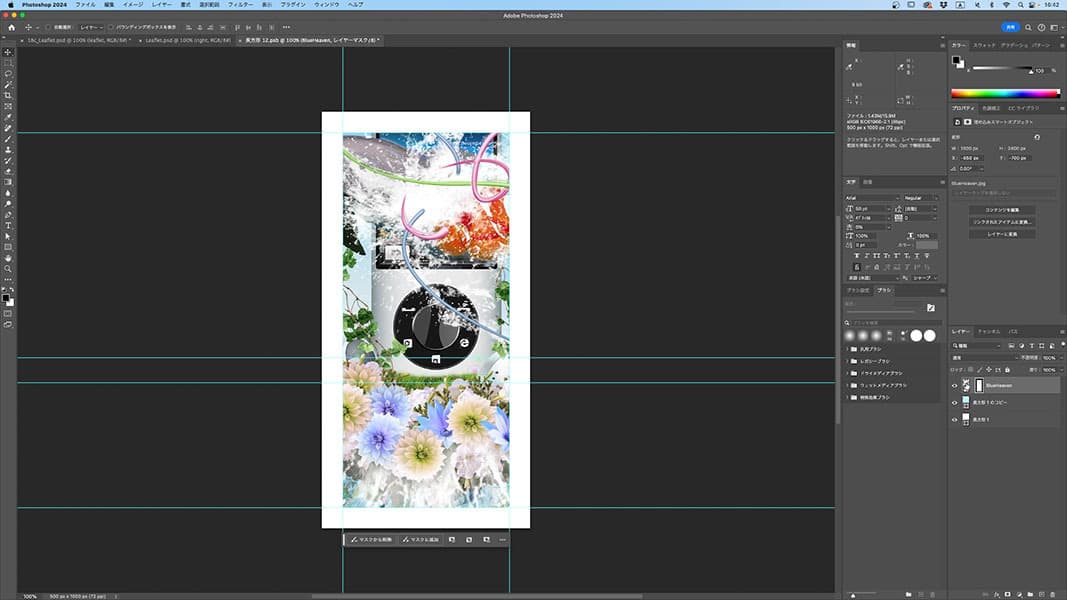Screen dimensions: 1067x600
Task: Select the Horizontal Type tool
Action: click(8, 225)
